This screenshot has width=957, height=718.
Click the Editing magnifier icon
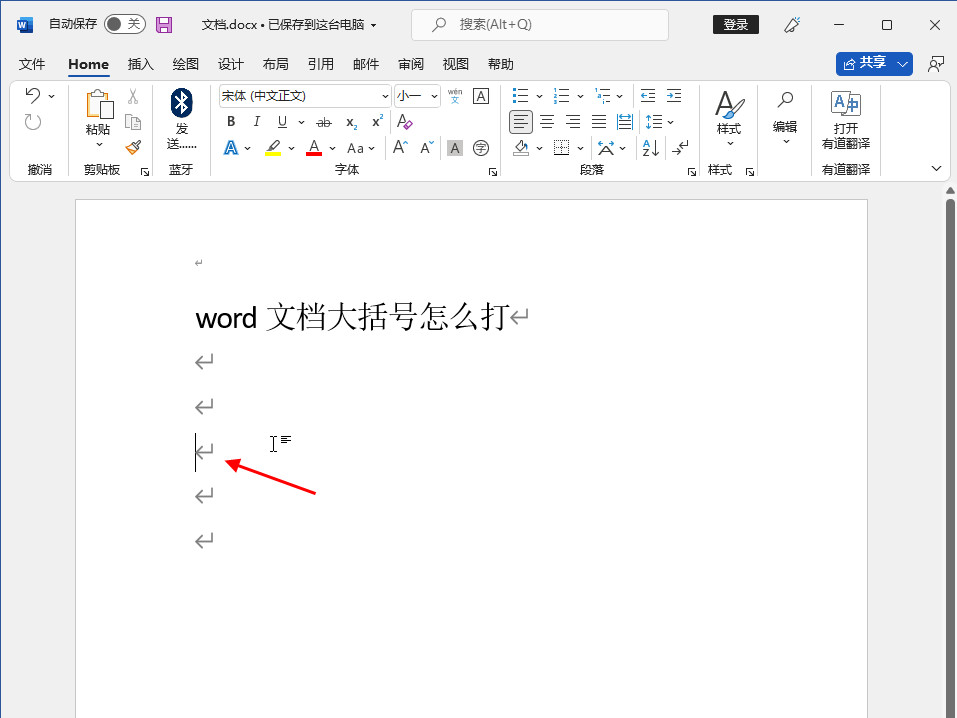tap(785, 99)
